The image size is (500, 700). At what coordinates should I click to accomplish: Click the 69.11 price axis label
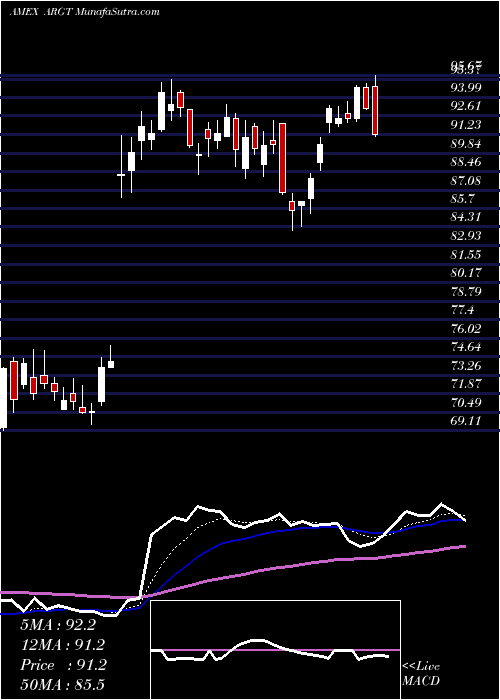pos(466,421)
